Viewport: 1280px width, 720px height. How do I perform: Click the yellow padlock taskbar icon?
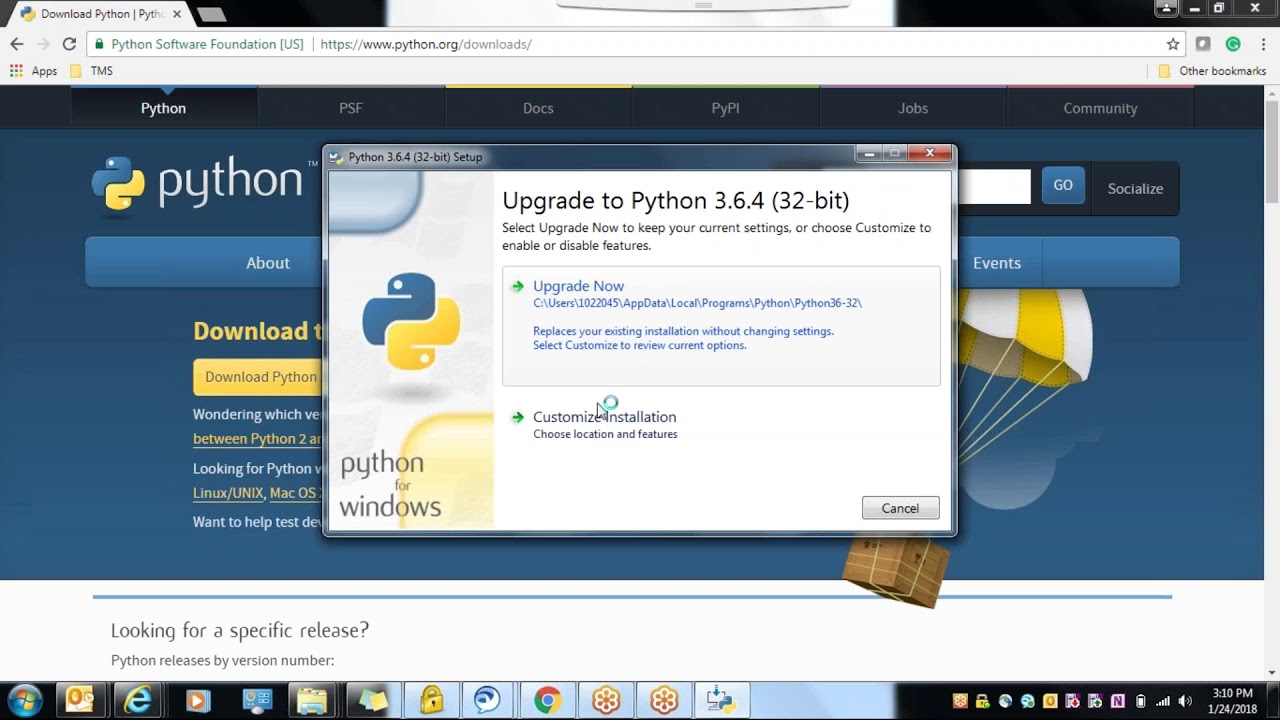(x=431, y=700)
